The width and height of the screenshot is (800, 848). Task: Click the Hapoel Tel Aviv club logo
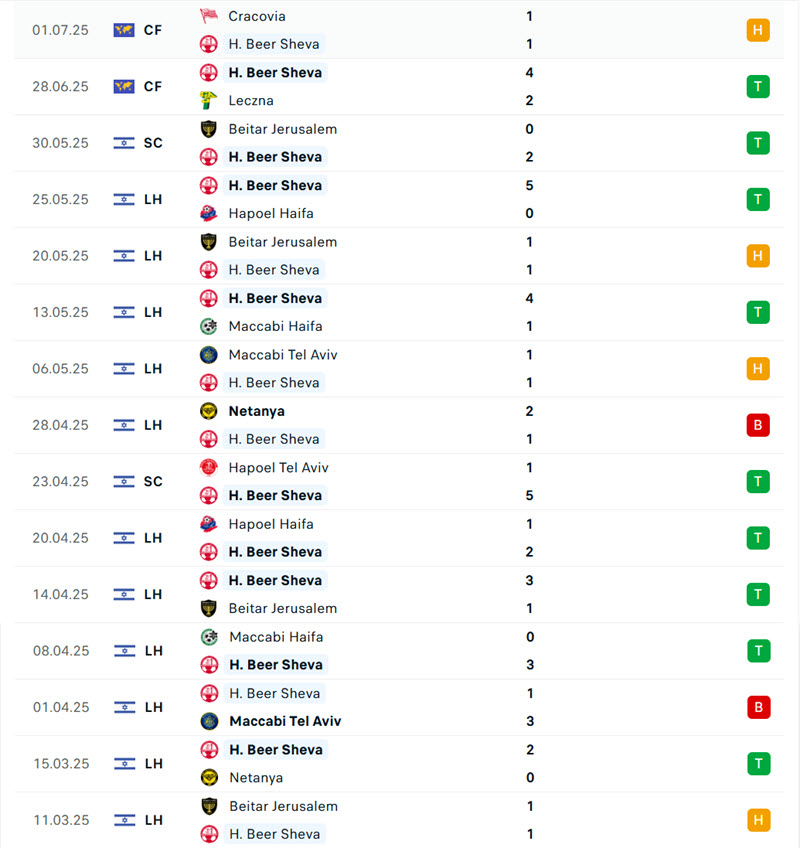(208, 467)
